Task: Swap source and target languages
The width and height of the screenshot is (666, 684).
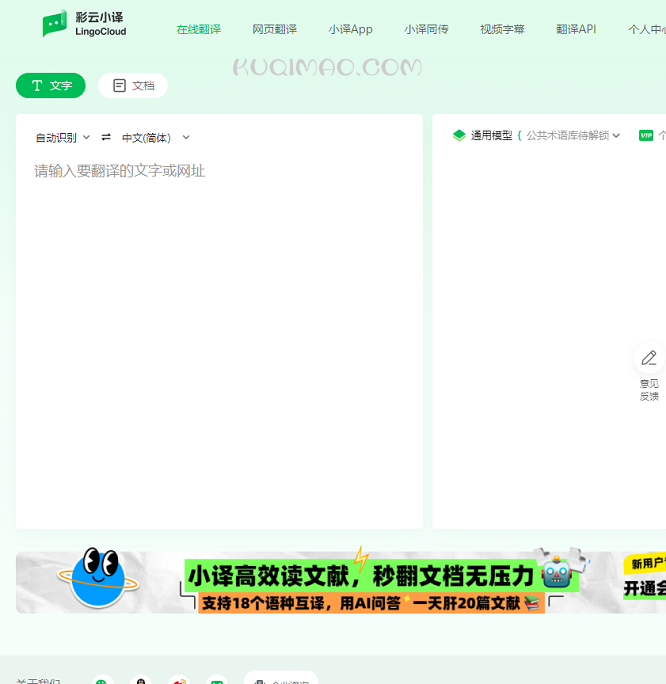Action: (106, 137)
